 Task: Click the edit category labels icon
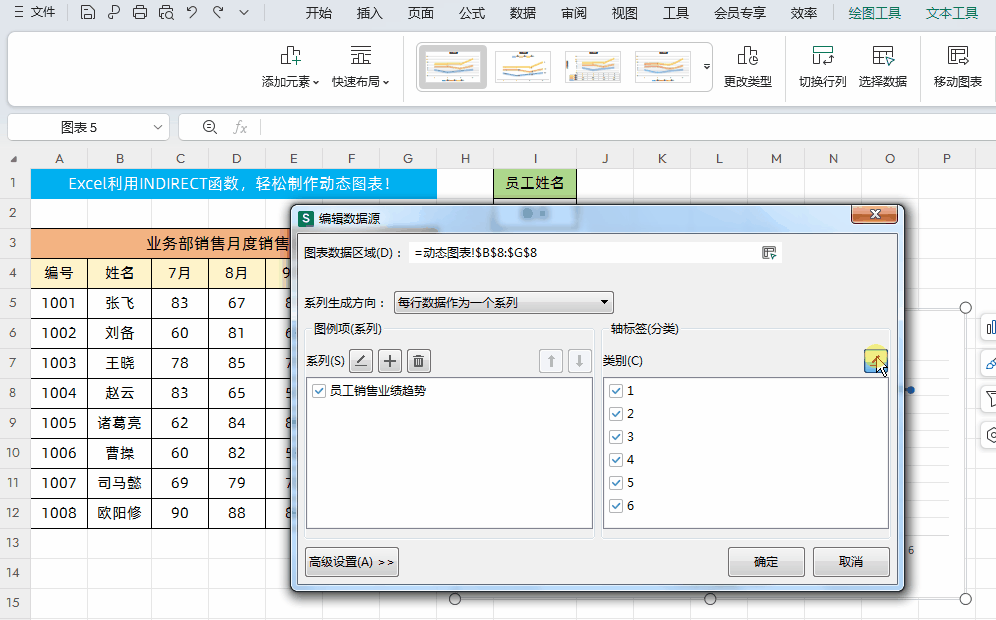pyautogui.click(x=875, y=361)
